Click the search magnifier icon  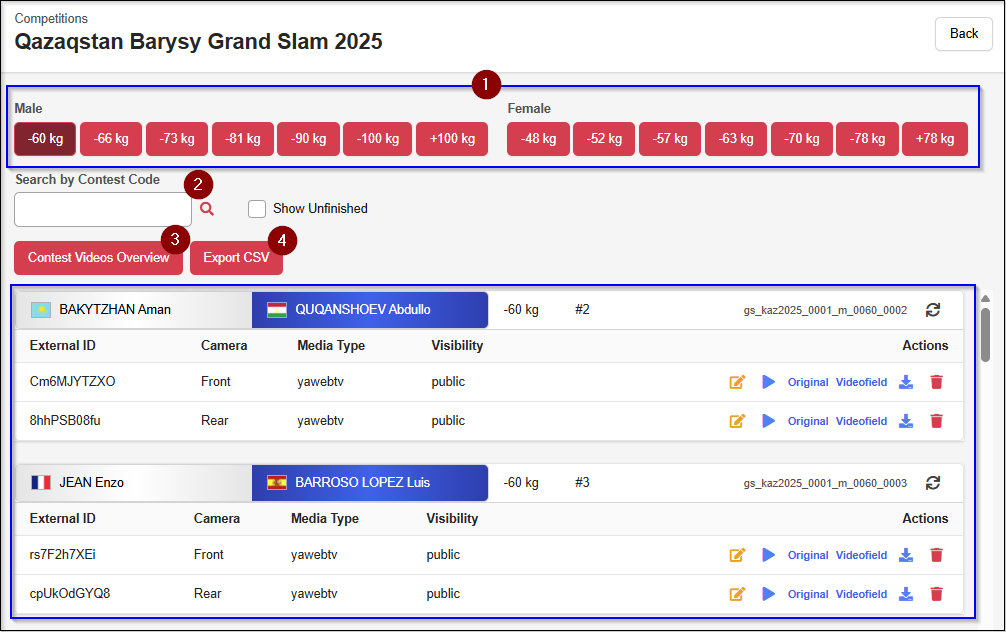click(207, 209)
